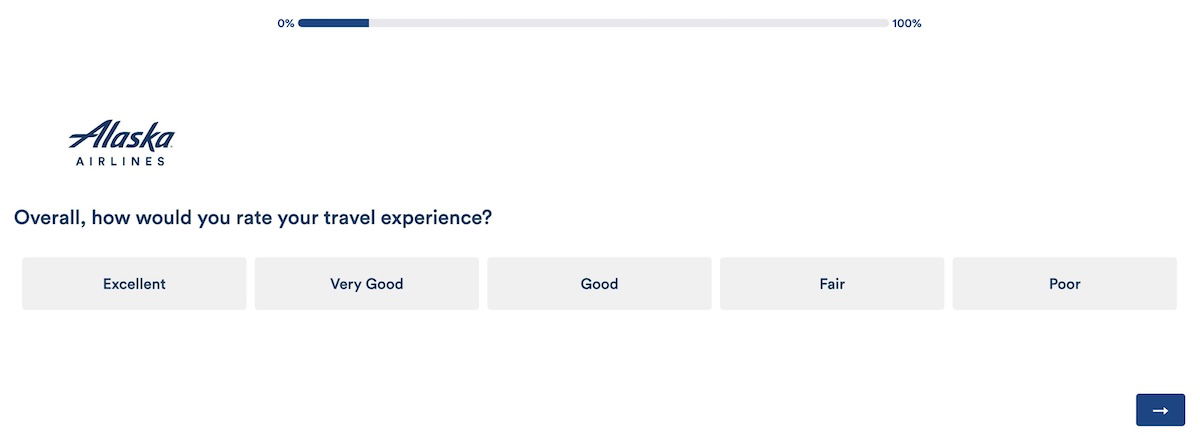Click the next arrow button
1200x435 pixels.
pos(1160,410)
